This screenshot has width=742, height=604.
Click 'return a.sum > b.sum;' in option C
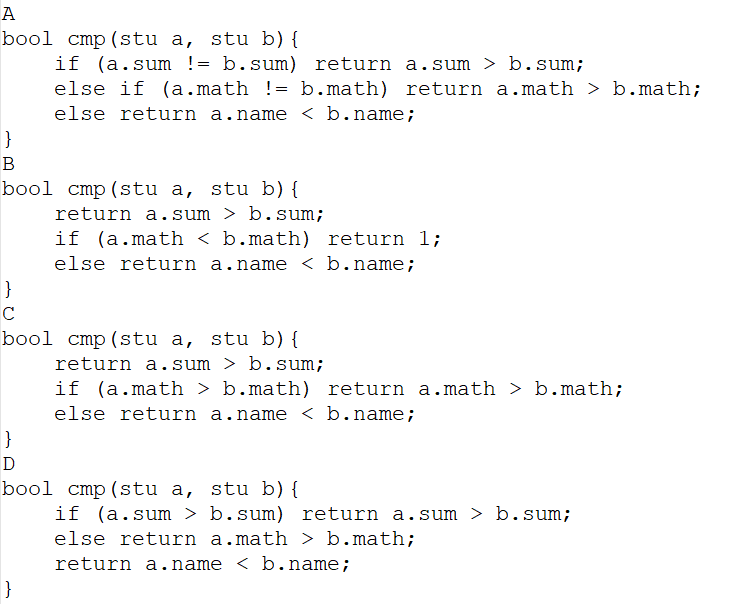tap(189, 364)
